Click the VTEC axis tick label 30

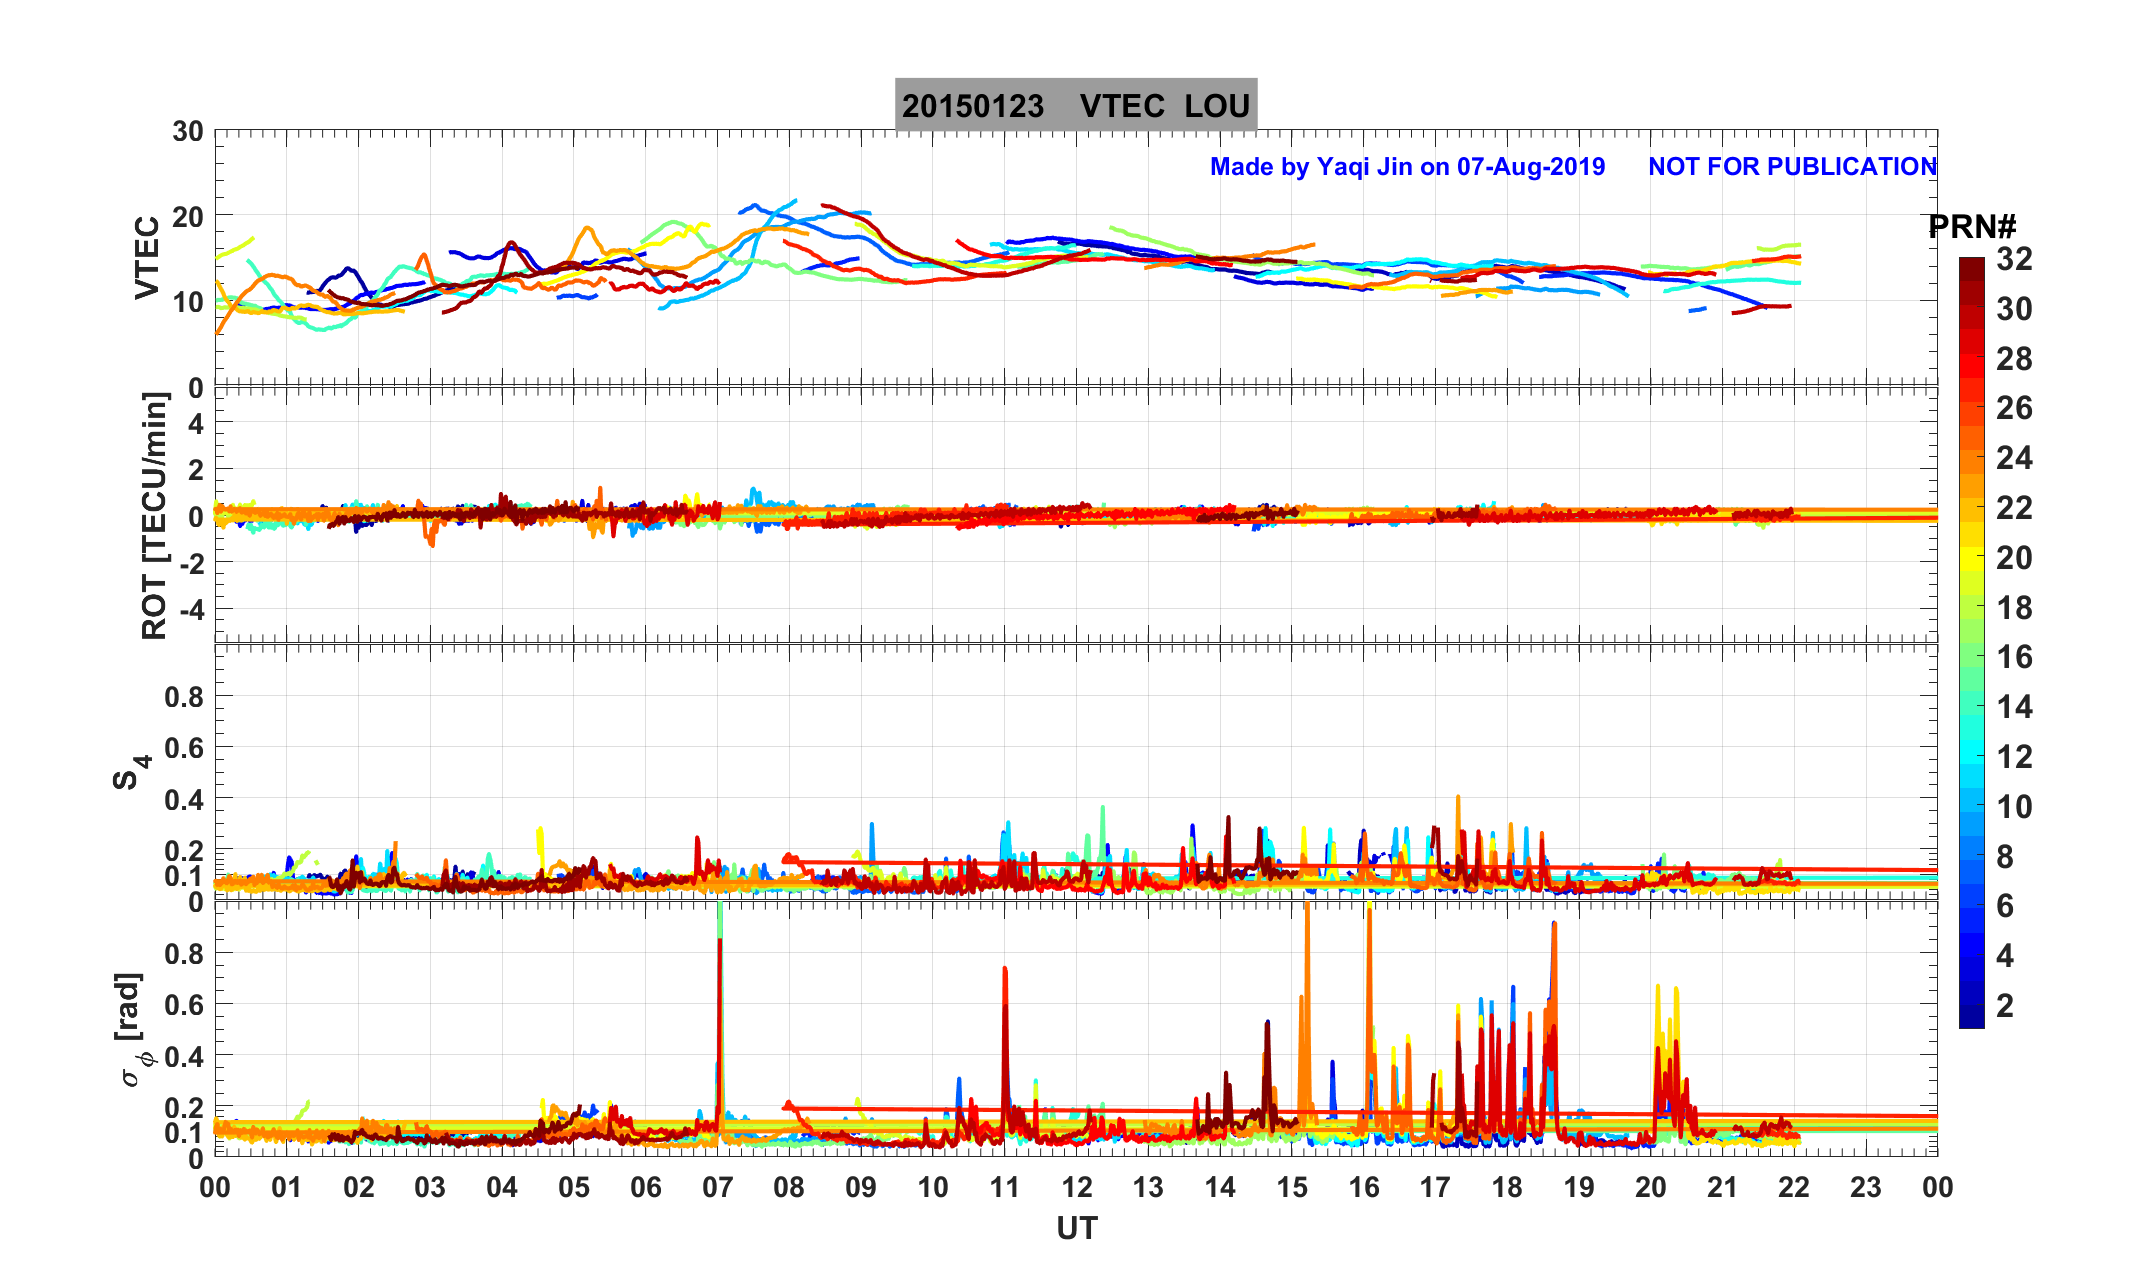click(x=187, y=132)
